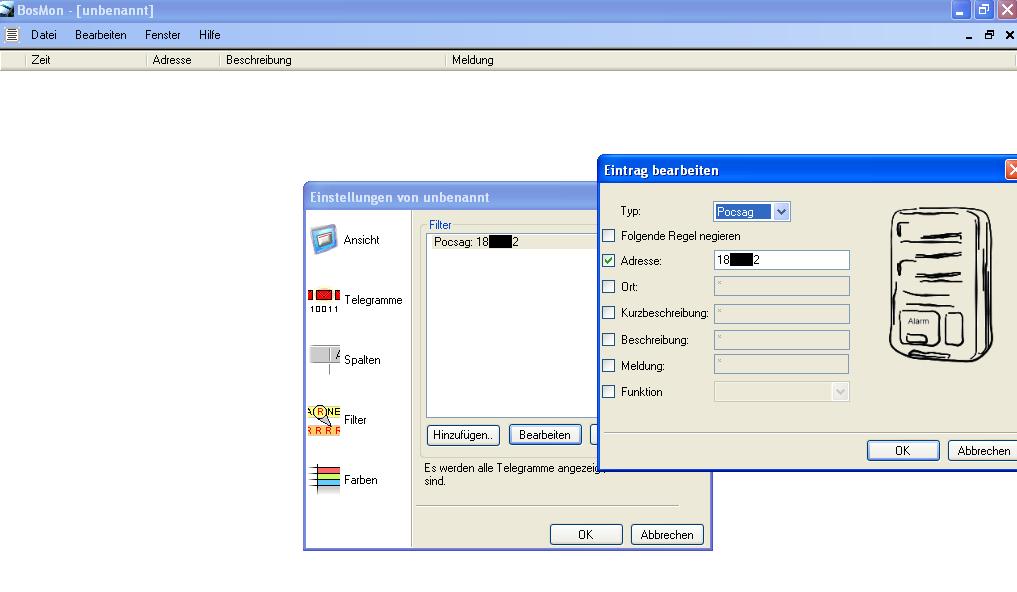
Task: Open the Datei menu
Action: [43, 35]
